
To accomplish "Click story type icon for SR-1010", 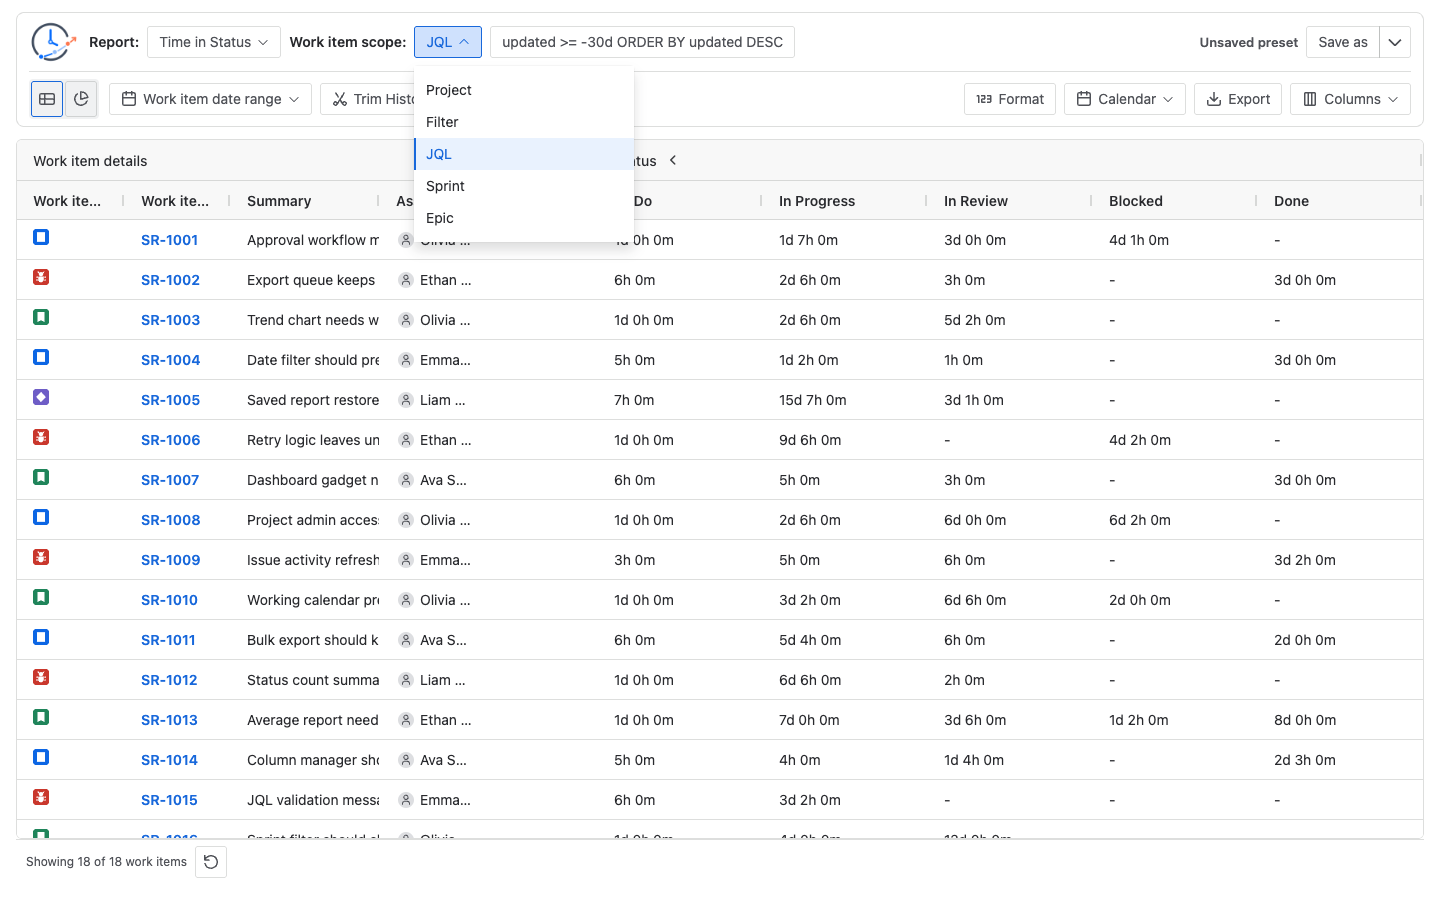I will coord(41,597).
